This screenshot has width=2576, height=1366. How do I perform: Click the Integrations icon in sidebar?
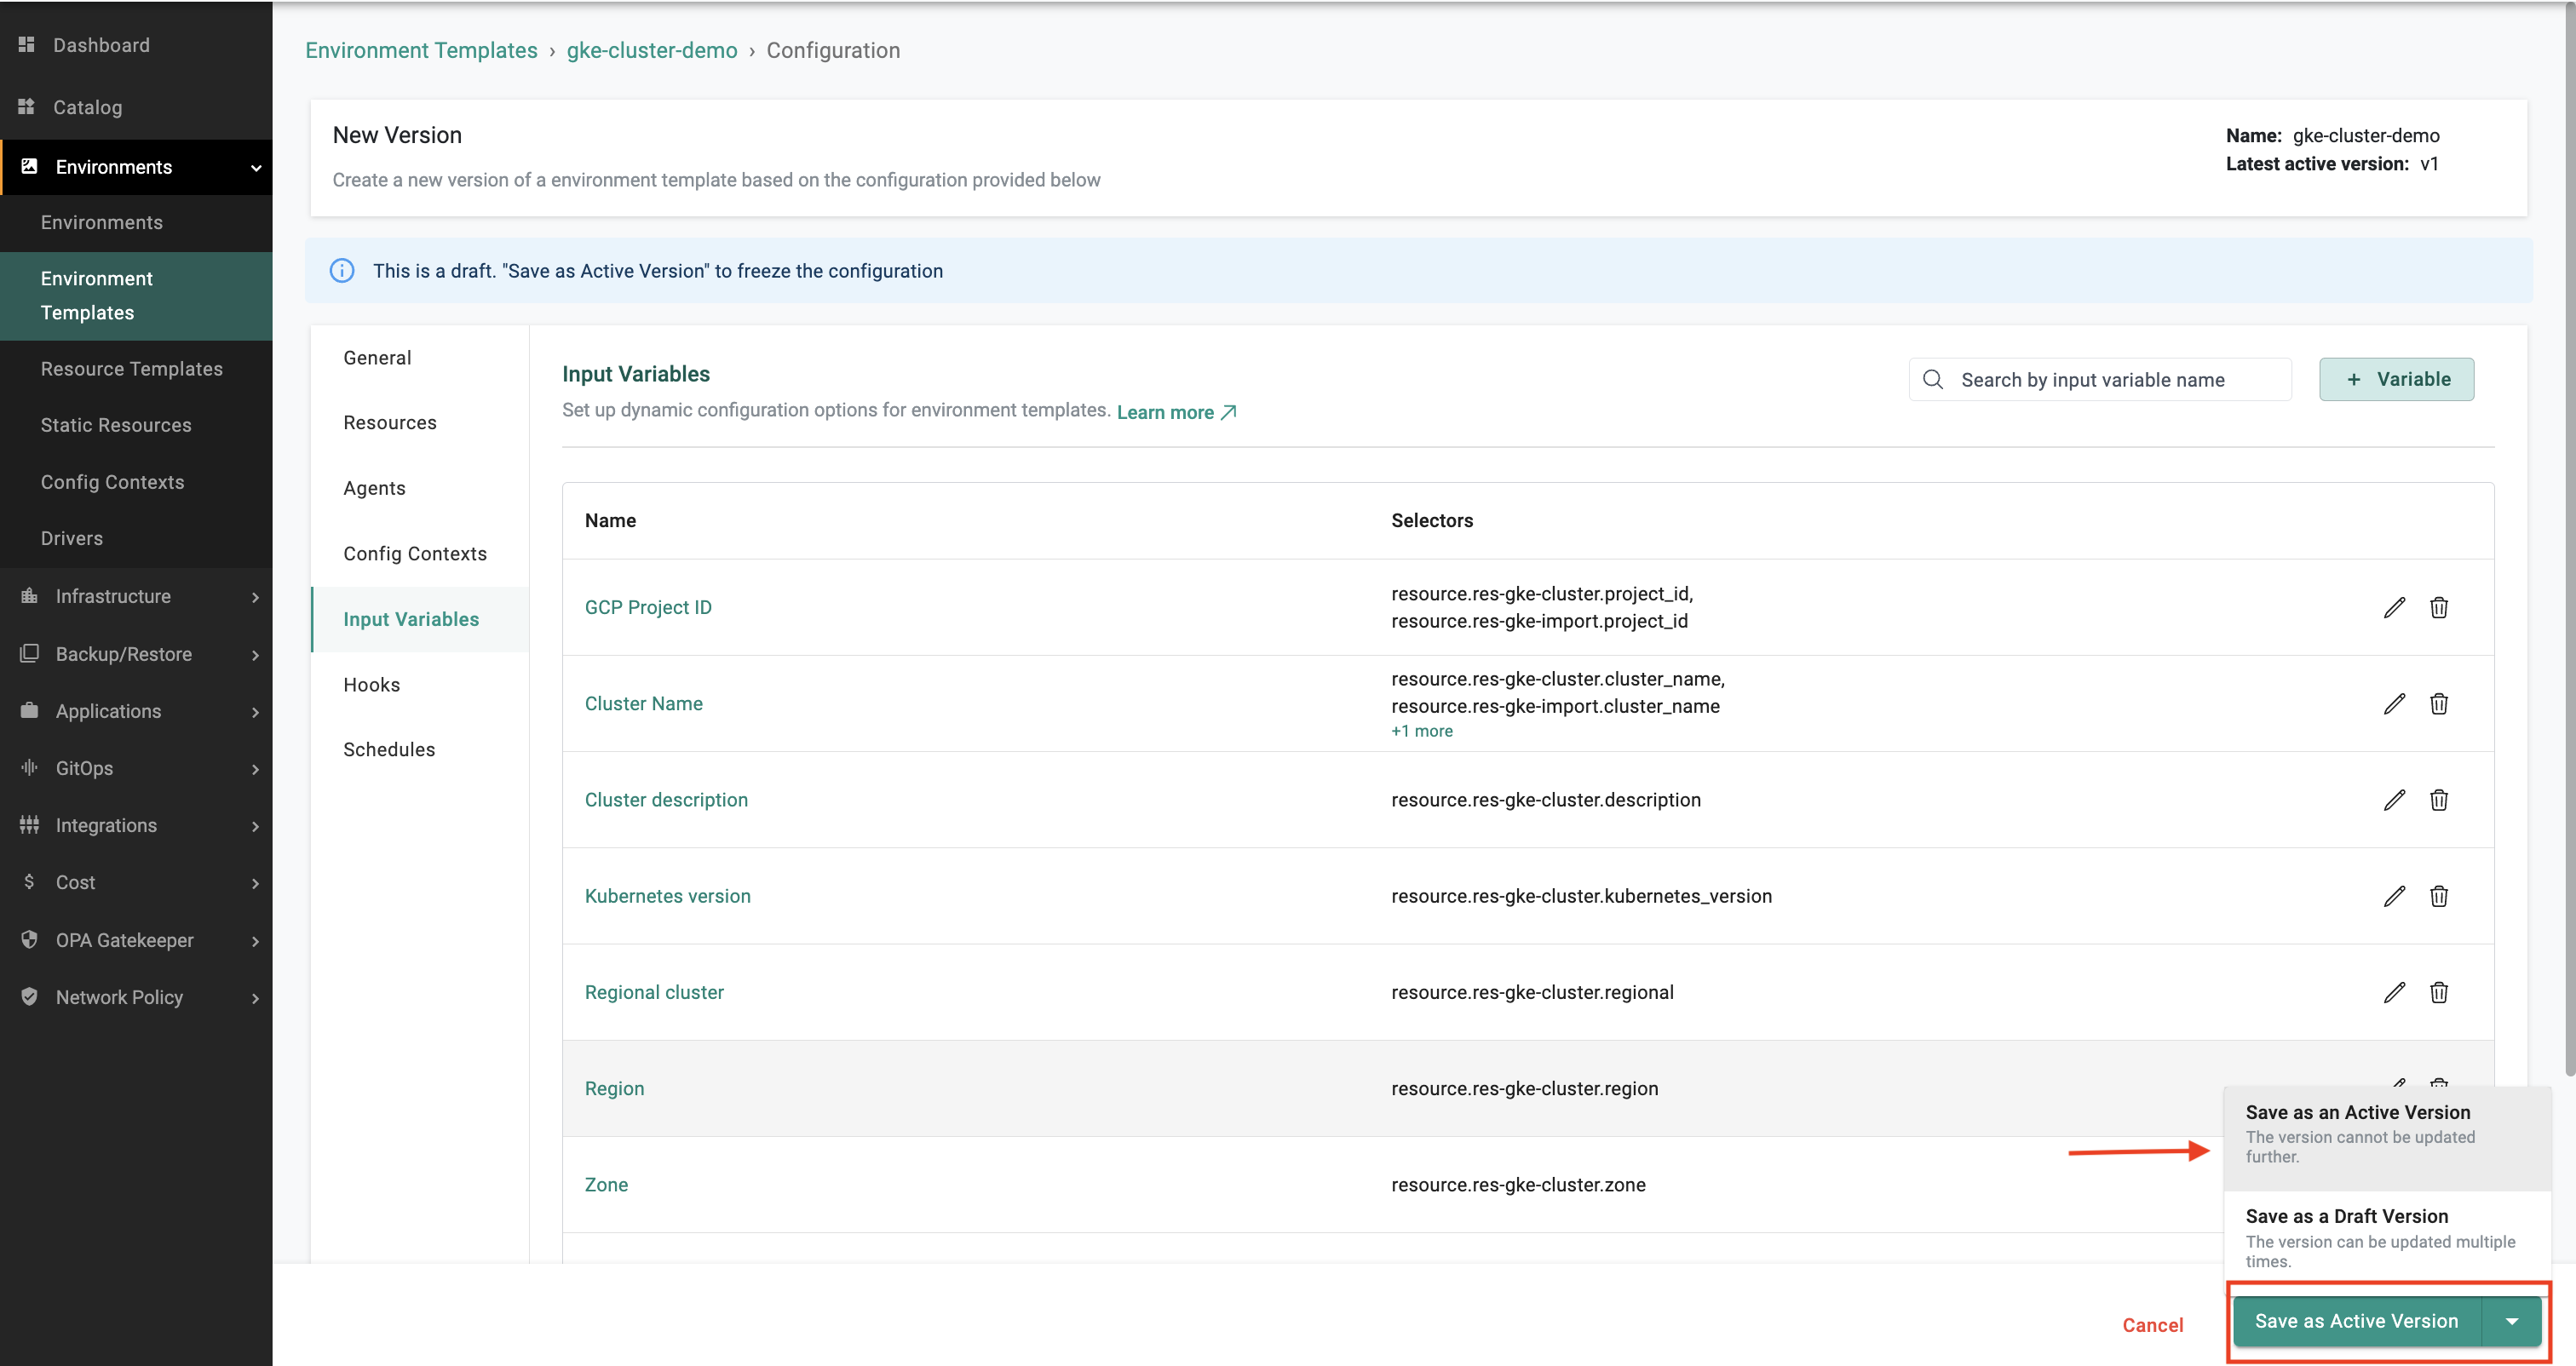(30, 825)
